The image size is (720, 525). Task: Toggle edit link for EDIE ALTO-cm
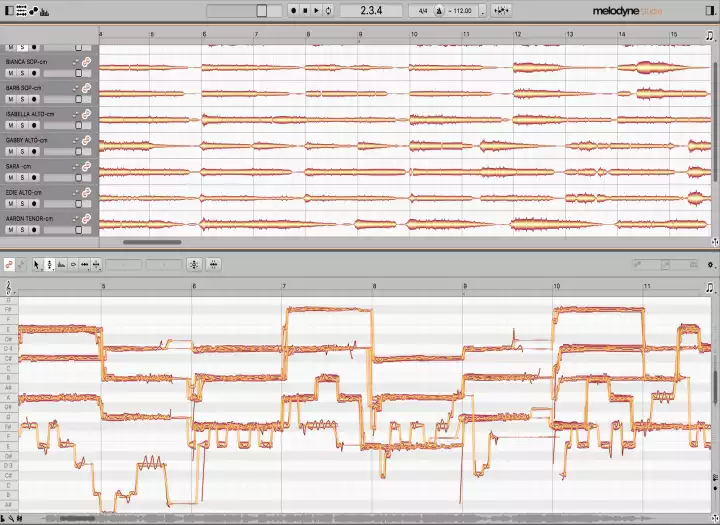pos(86,192)
